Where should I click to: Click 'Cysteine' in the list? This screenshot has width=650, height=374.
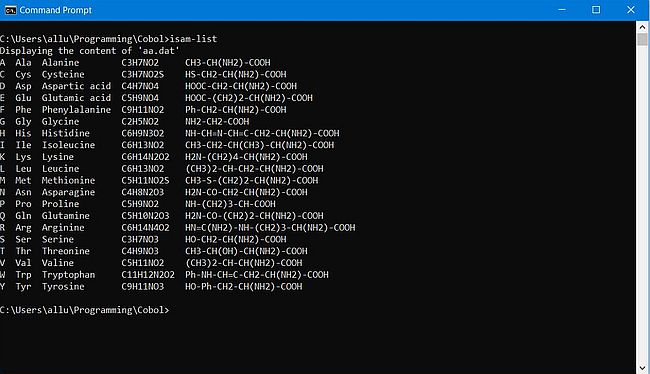(x=63, y=75)
